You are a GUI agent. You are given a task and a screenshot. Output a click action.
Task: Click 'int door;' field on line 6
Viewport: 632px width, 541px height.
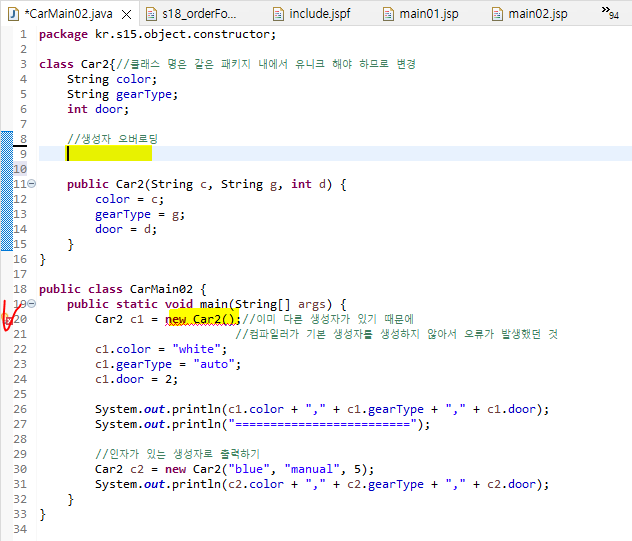tap(98, 109)
